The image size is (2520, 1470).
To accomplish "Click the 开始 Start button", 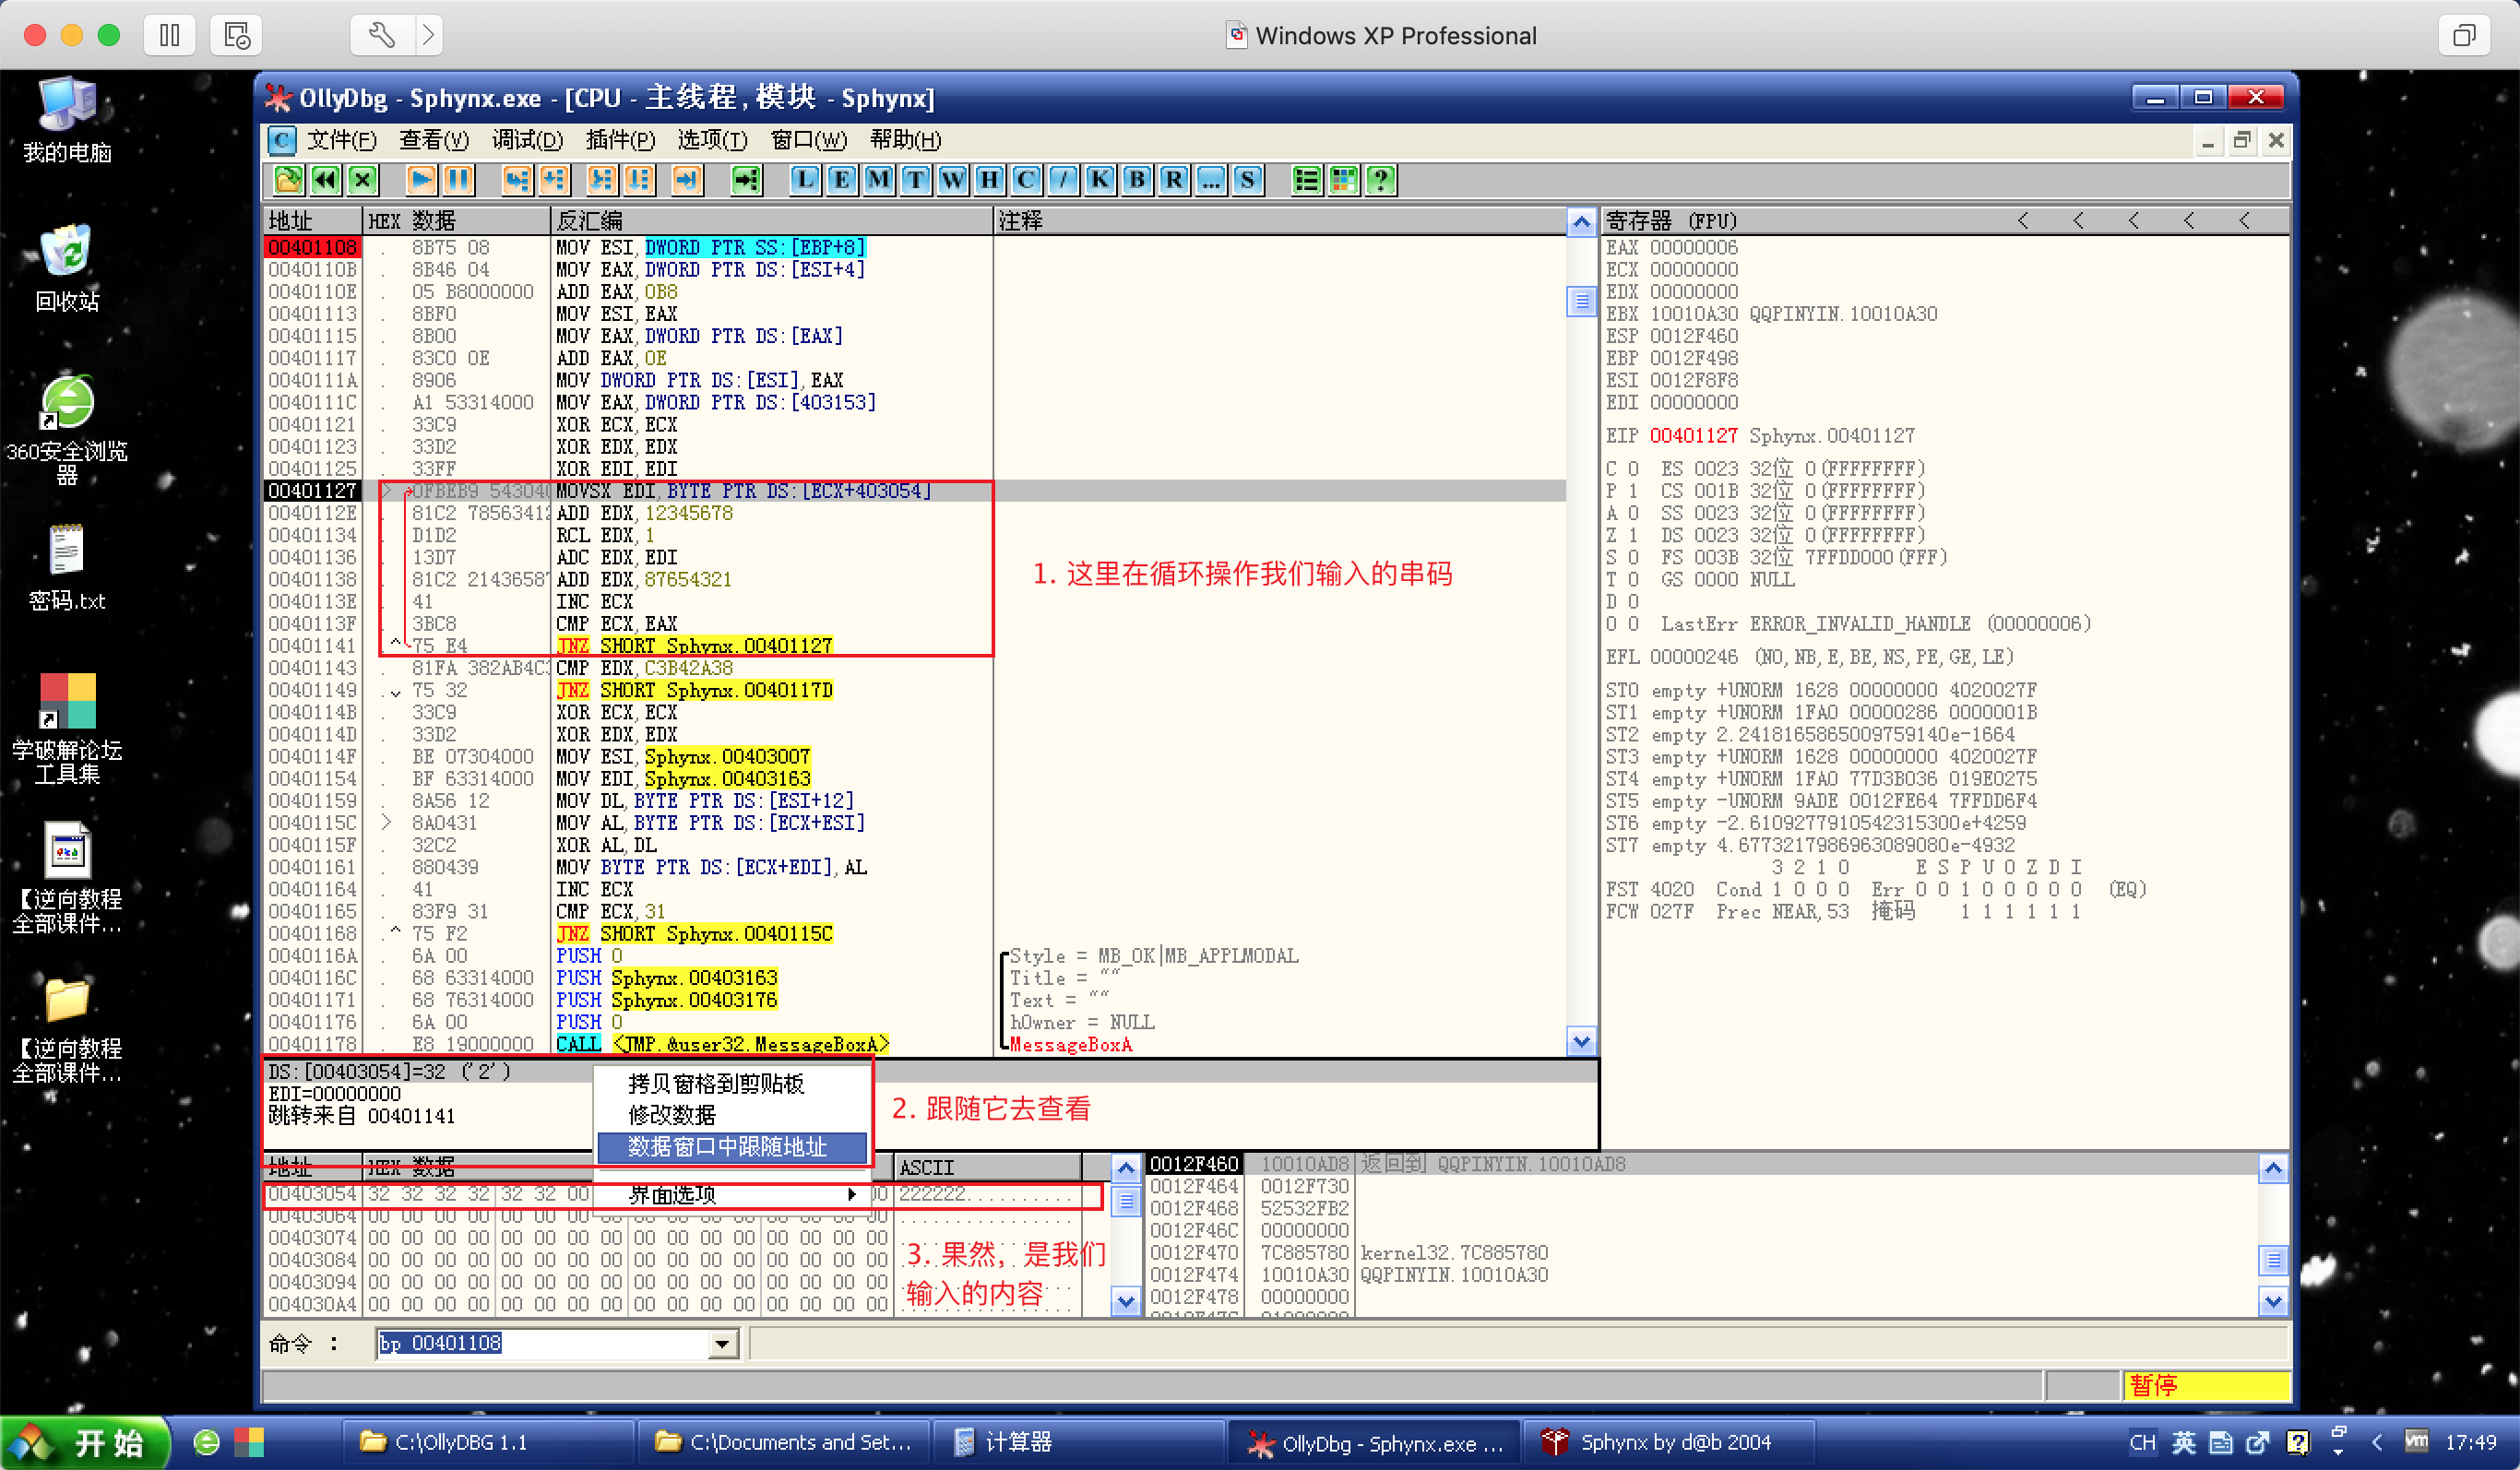I will (x=86, y=1442).
